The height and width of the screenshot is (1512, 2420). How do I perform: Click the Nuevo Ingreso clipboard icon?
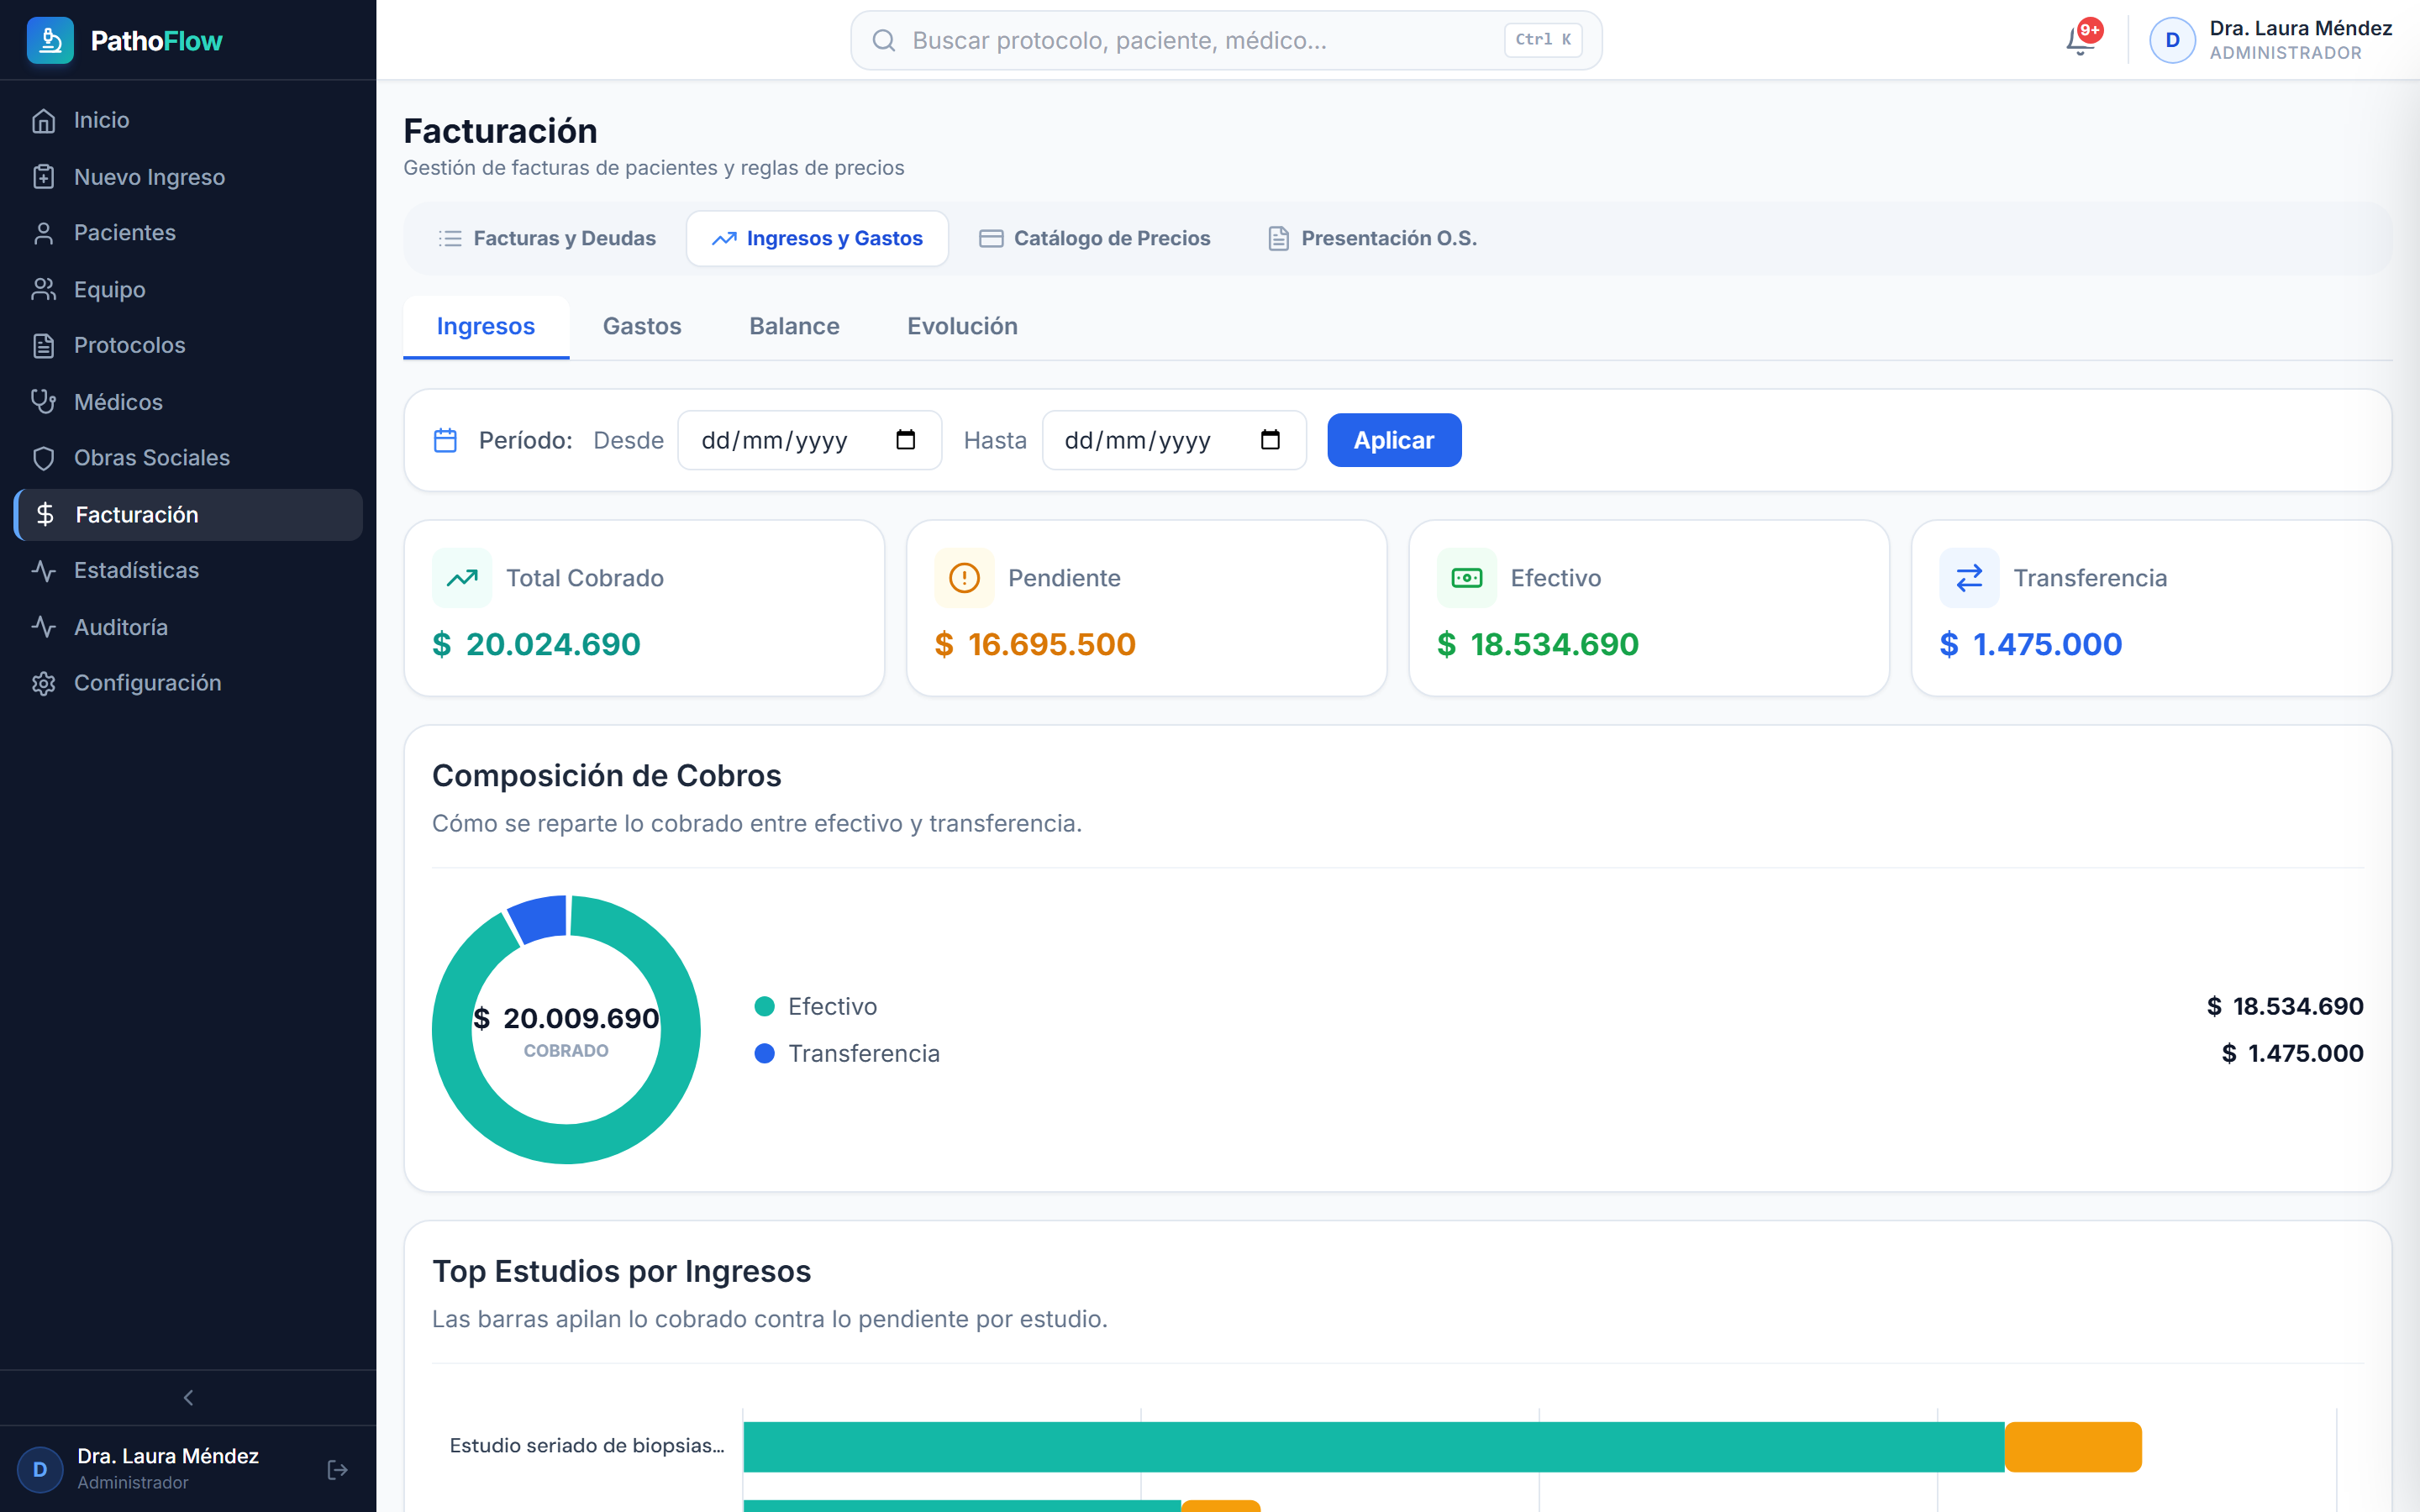point(43,177)
